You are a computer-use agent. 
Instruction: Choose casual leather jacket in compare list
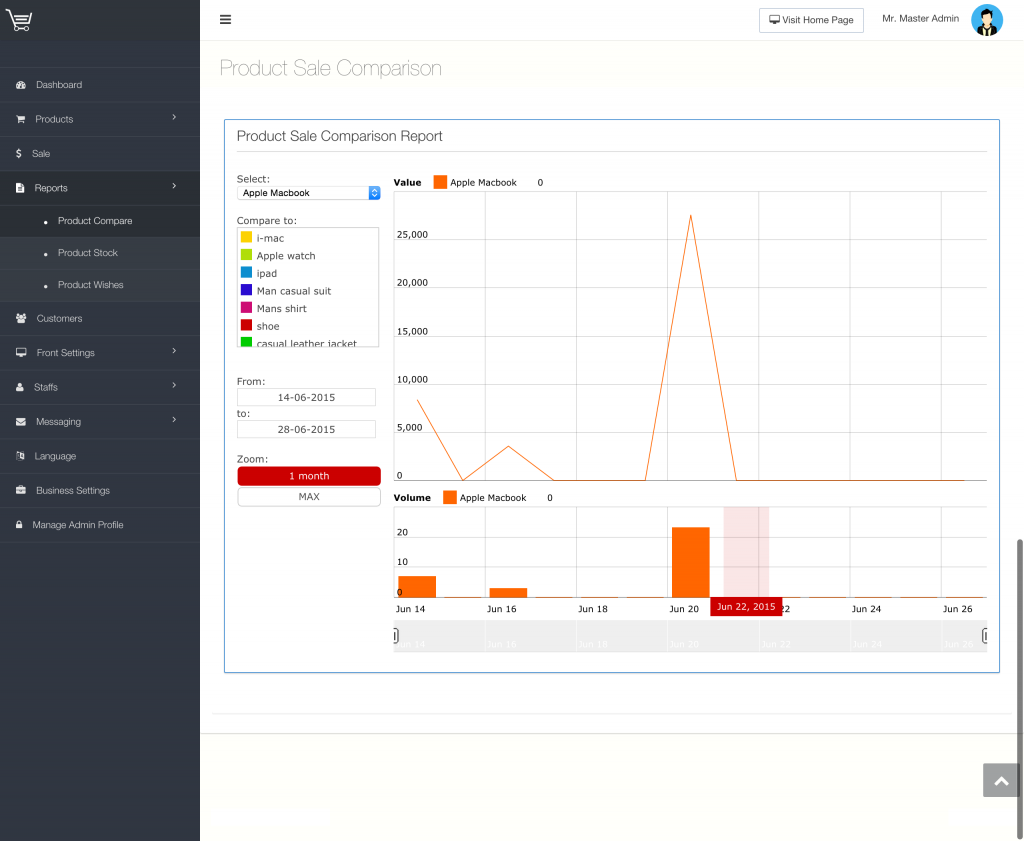point(306,343)
